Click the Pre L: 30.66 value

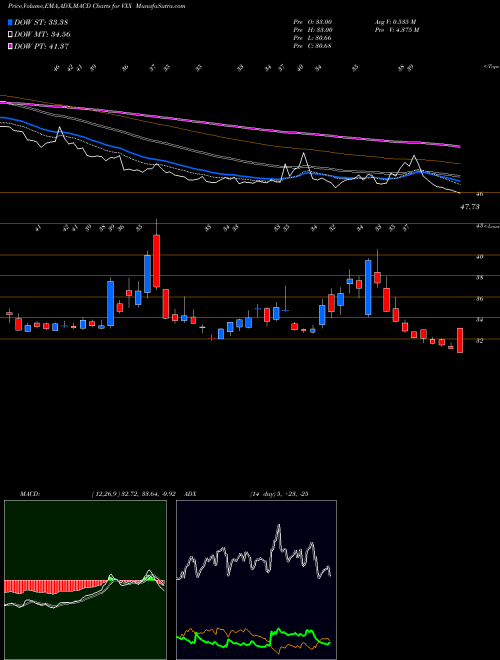(313, 38)
